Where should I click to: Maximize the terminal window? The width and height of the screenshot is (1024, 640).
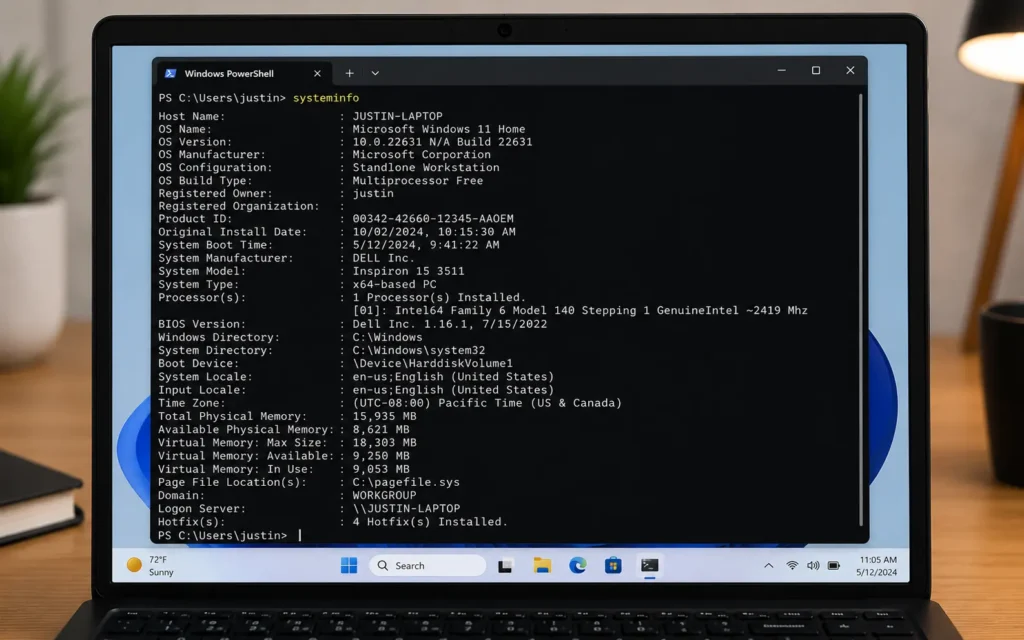coord(816,71)
